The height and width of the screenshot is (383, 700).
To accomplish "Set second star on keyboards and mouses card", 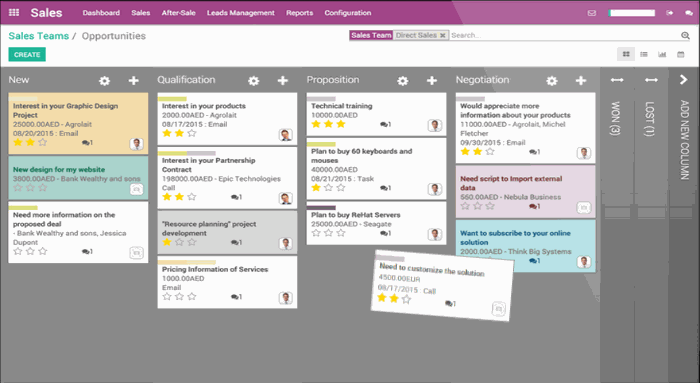I will pyautogui.click(x=329, y=187).
